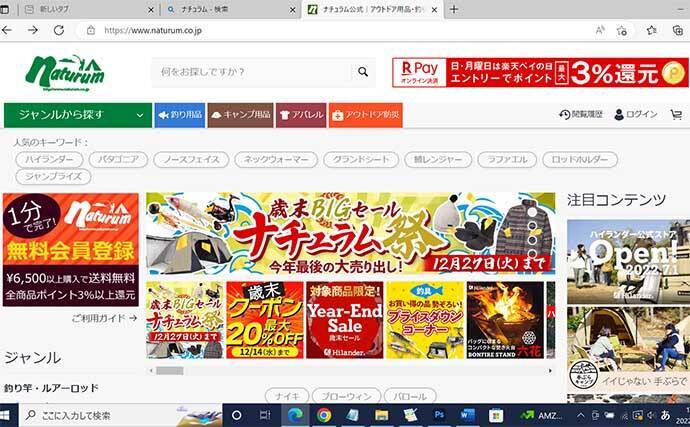Screen dimensions: 690x427
Task: Switch to the 新しいタブ tab
Action: tap(87, 9)
